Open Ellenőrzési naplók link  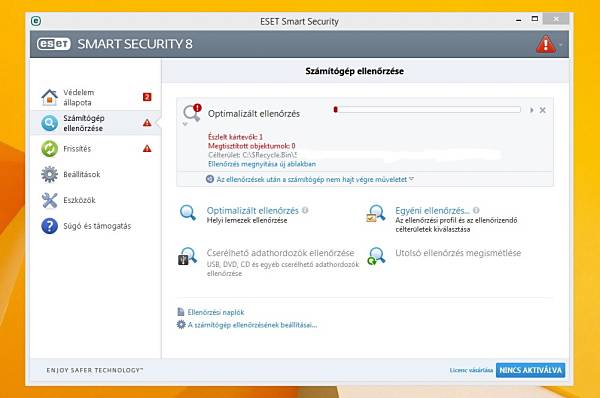click(x=216, y=312)
